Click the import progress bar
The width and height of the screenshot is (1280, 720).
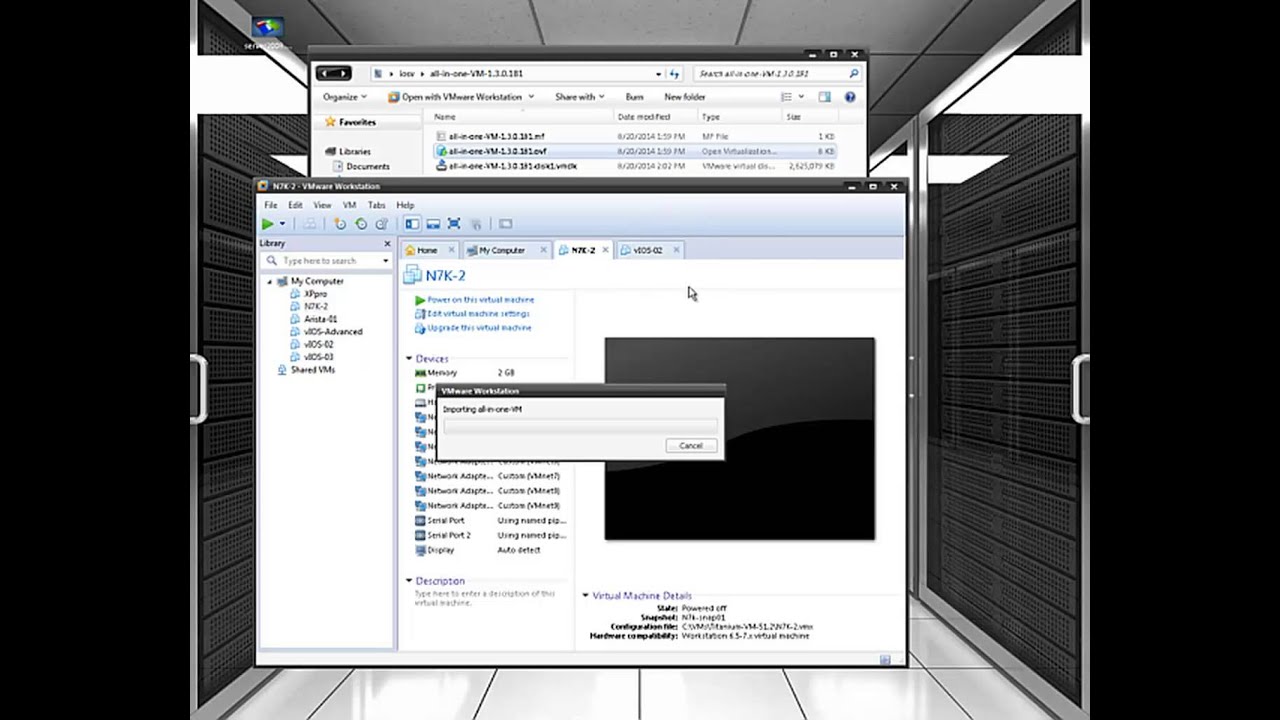click(580, 426)
